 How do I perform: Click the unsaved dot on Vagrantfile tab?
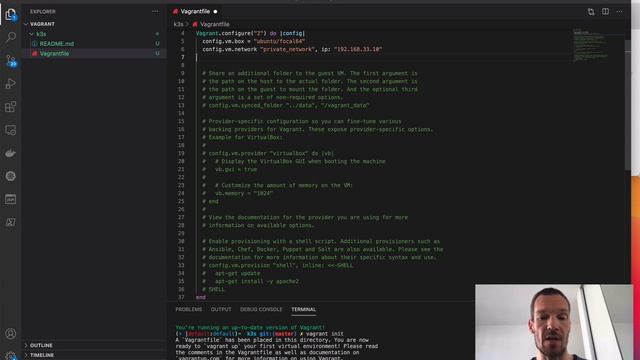(215, 11)
